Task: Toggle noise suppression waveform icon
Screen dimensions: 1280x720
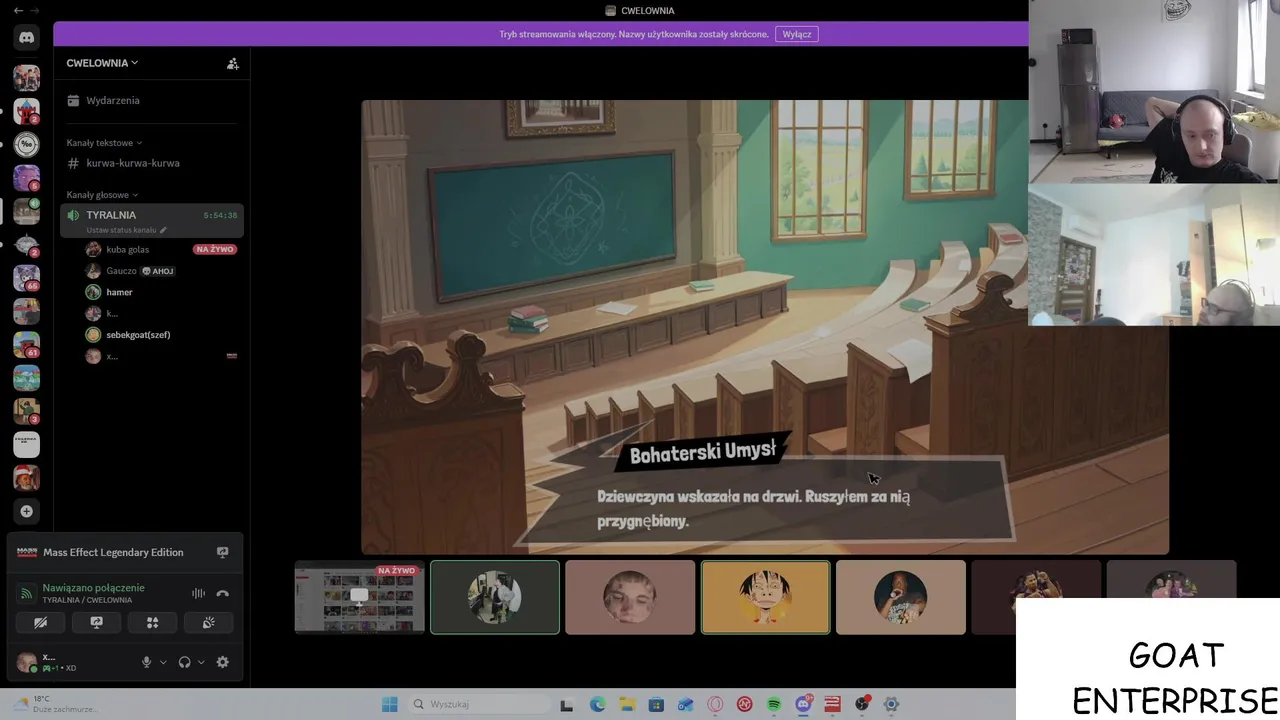Action: 198,594
